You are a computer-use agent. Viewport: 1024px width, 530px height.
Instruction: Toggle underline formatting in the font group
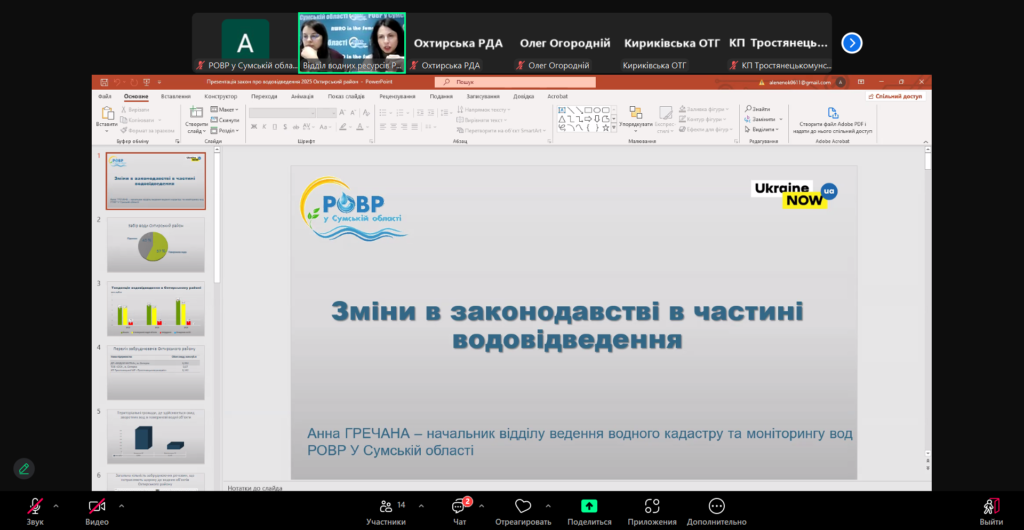274,127
